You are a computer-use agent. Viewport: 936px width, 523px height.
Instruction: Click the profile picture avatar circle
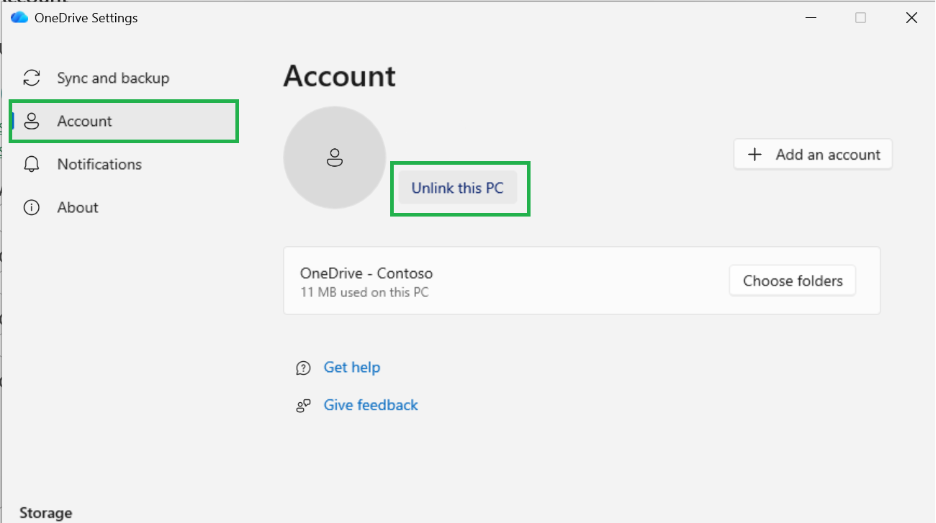tap(335, 158)
